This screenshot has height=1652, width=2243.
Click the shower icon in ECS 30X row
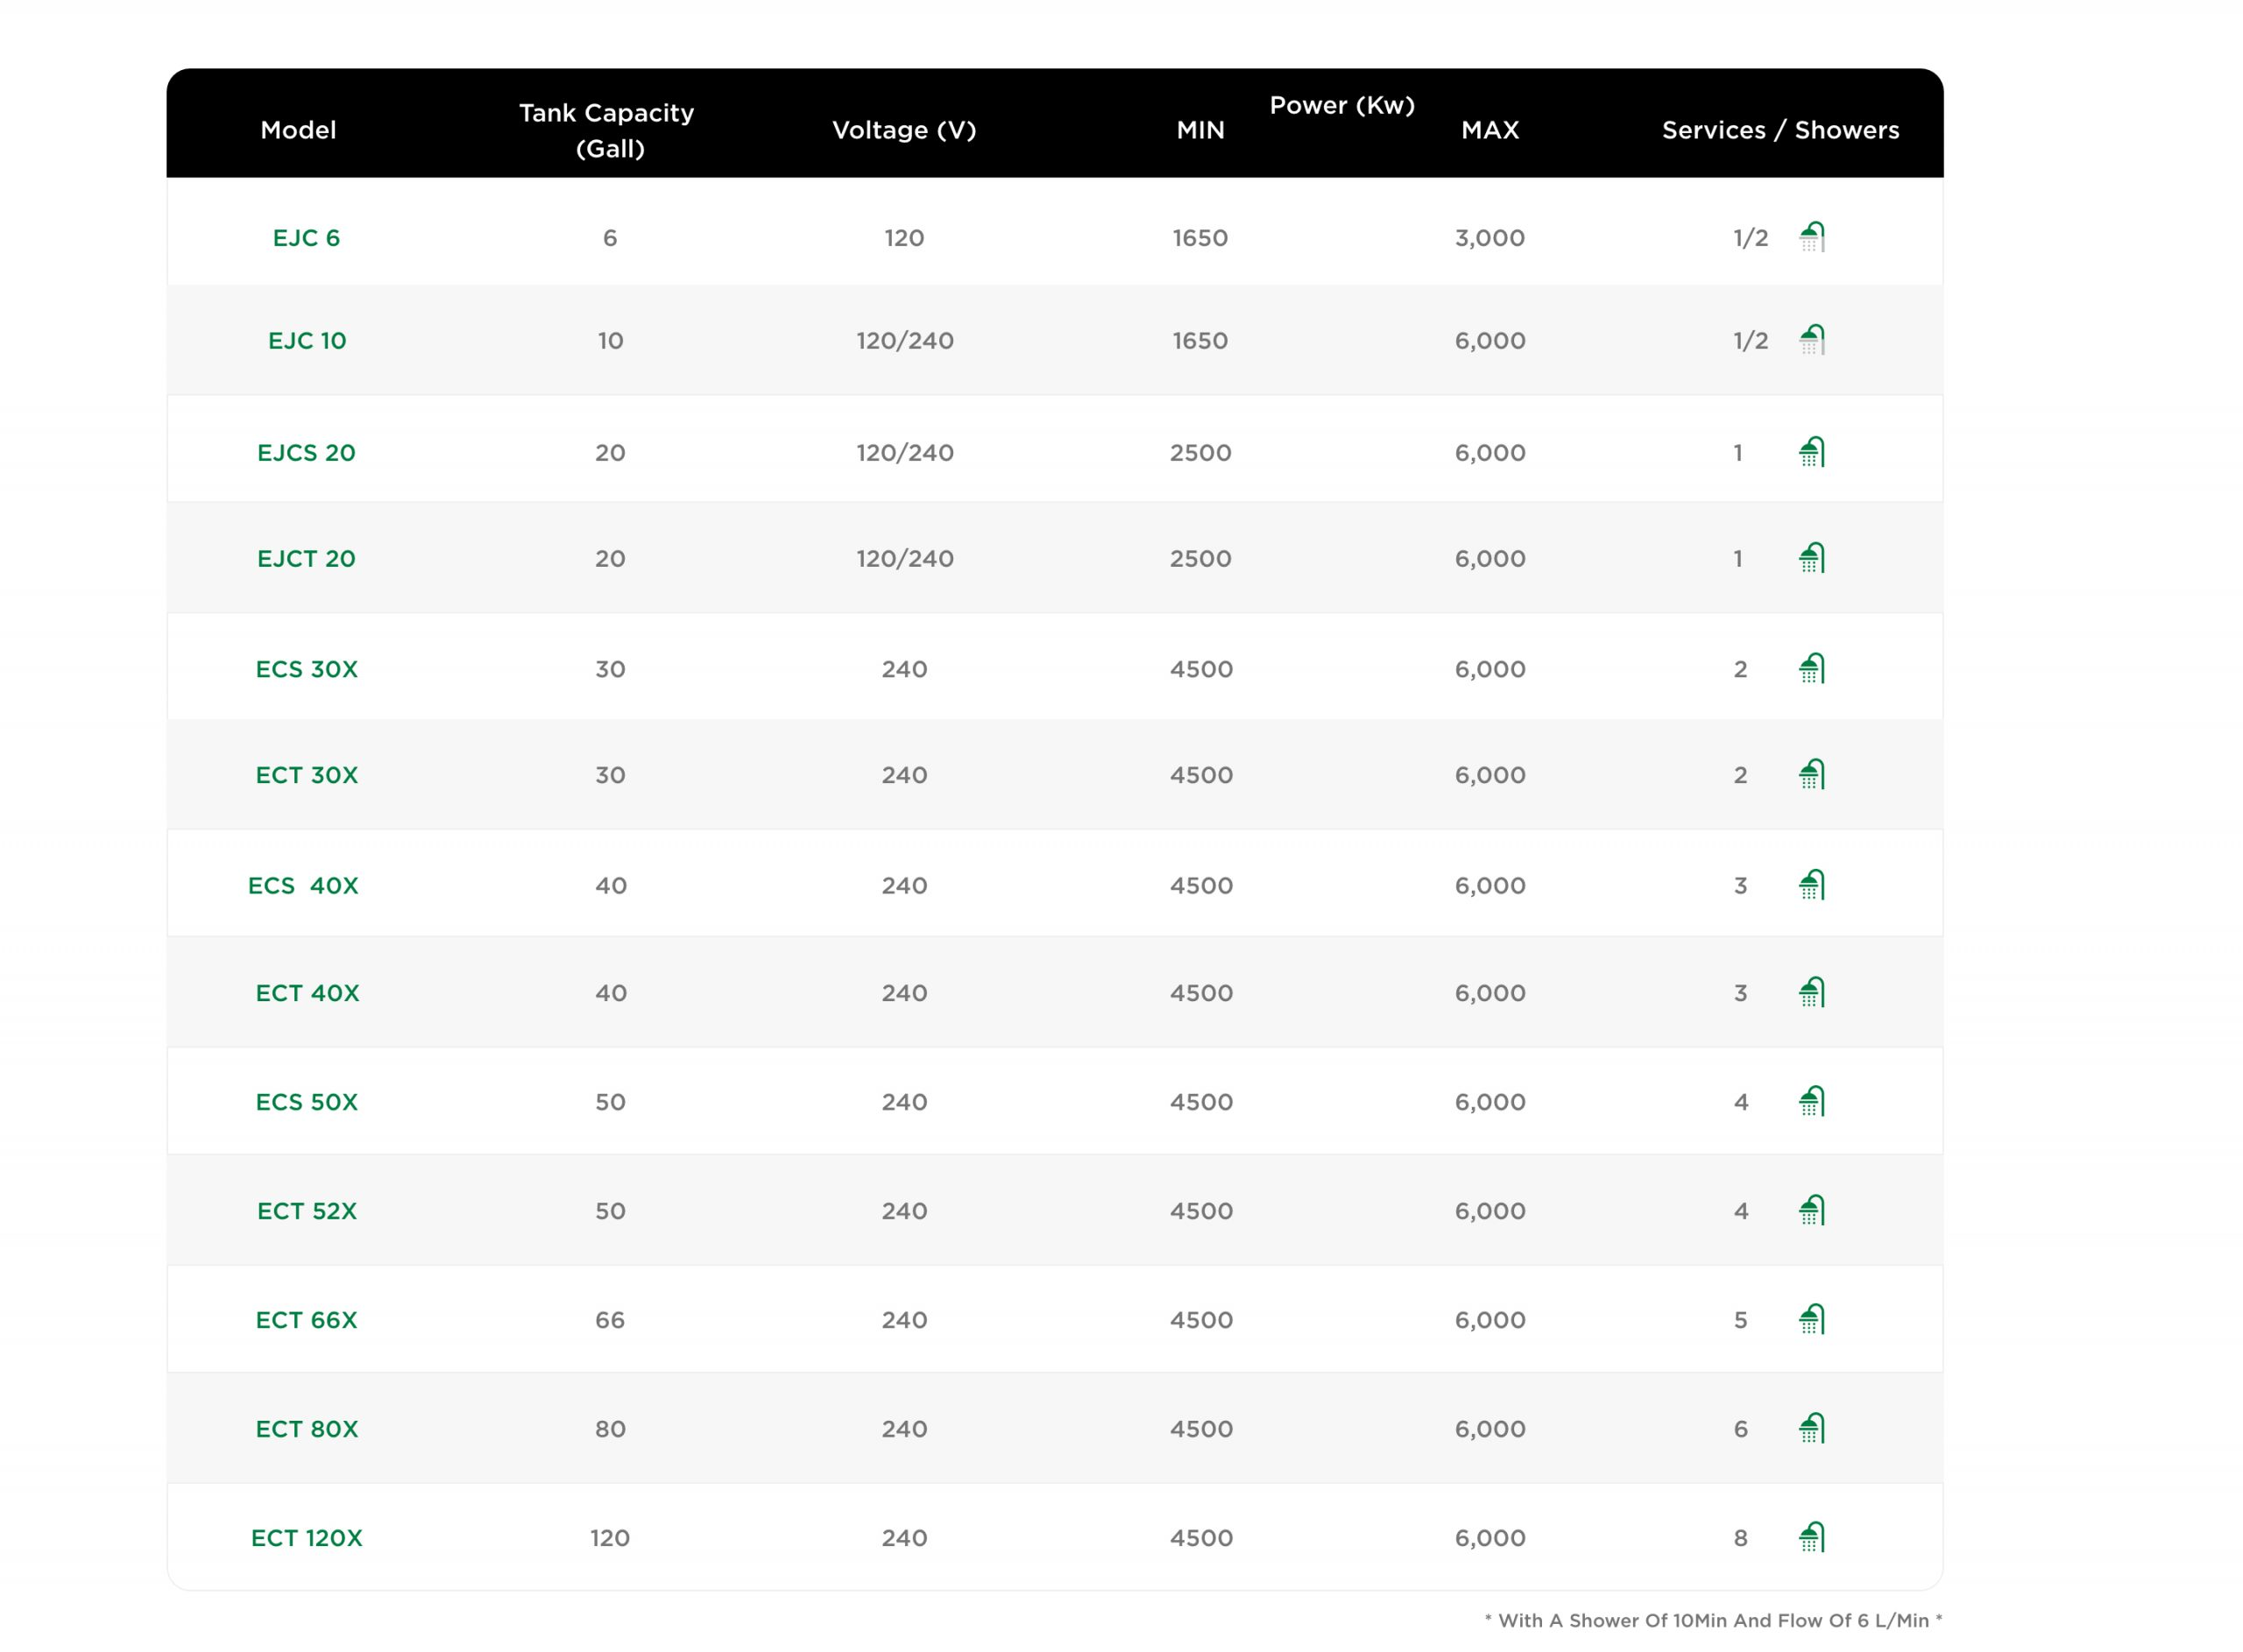pos(1812,668)
